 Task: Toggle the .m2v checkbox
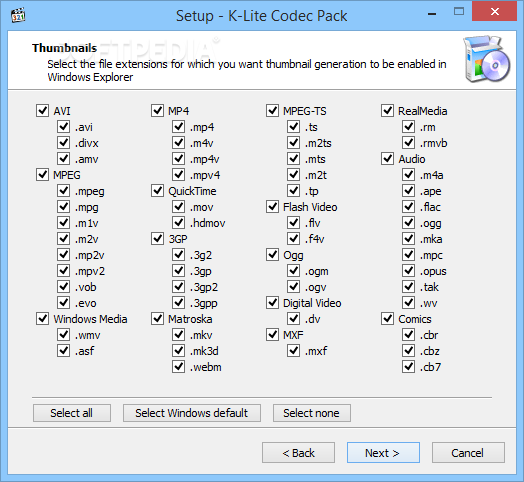click(x=63, y=239)
